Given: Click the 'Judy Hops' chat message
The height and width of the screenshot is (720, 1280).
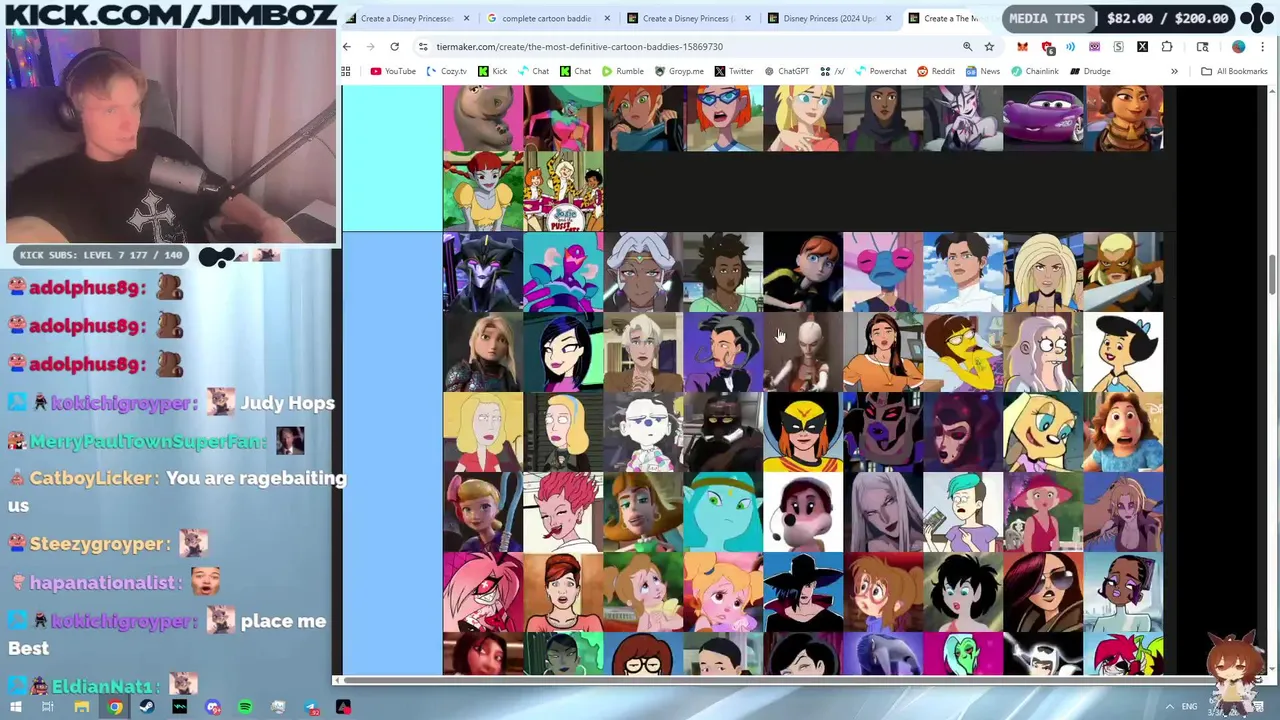Looking at the screenshot, I should pyautogui.click(x=287, y=403).
